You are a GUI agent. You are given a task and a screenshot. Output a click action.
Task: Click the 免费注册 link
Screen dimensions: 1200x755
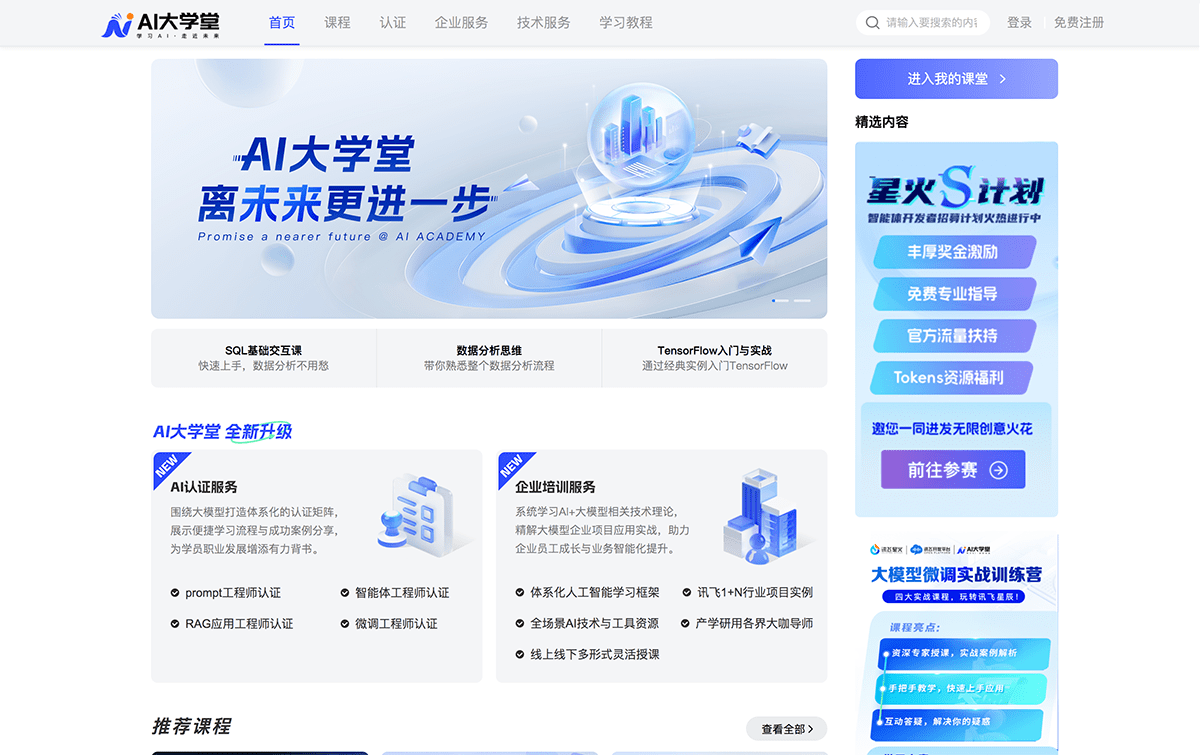(1079, 22)
